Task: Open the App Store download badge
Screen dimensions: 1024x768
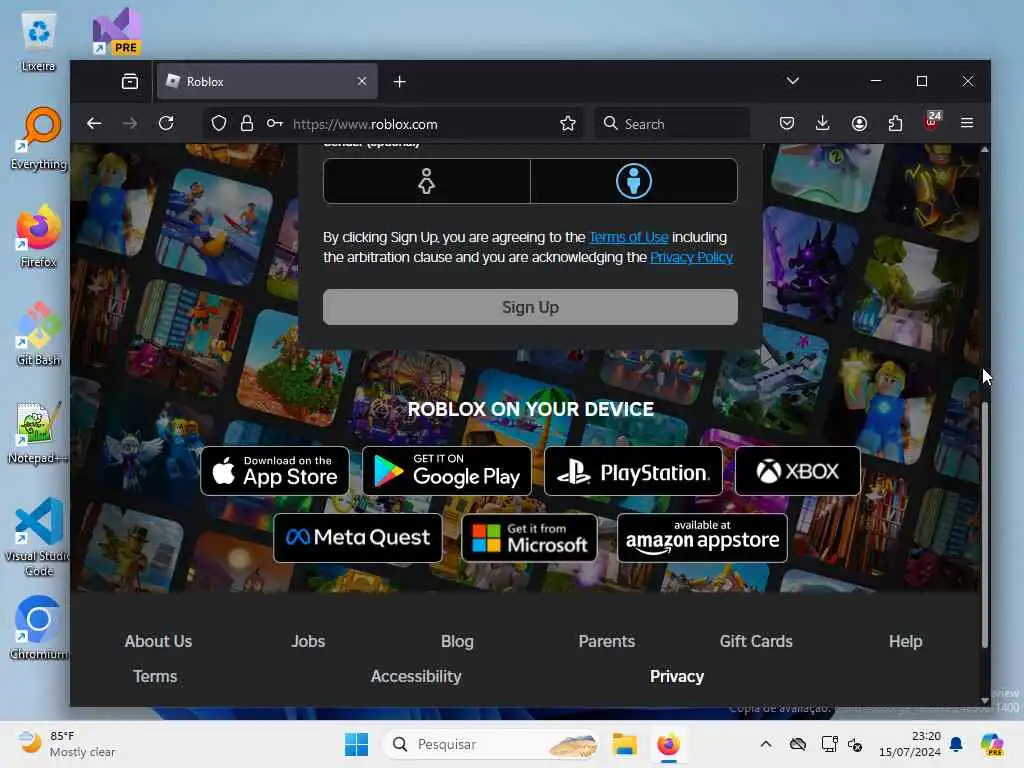Action: [274, 471]
